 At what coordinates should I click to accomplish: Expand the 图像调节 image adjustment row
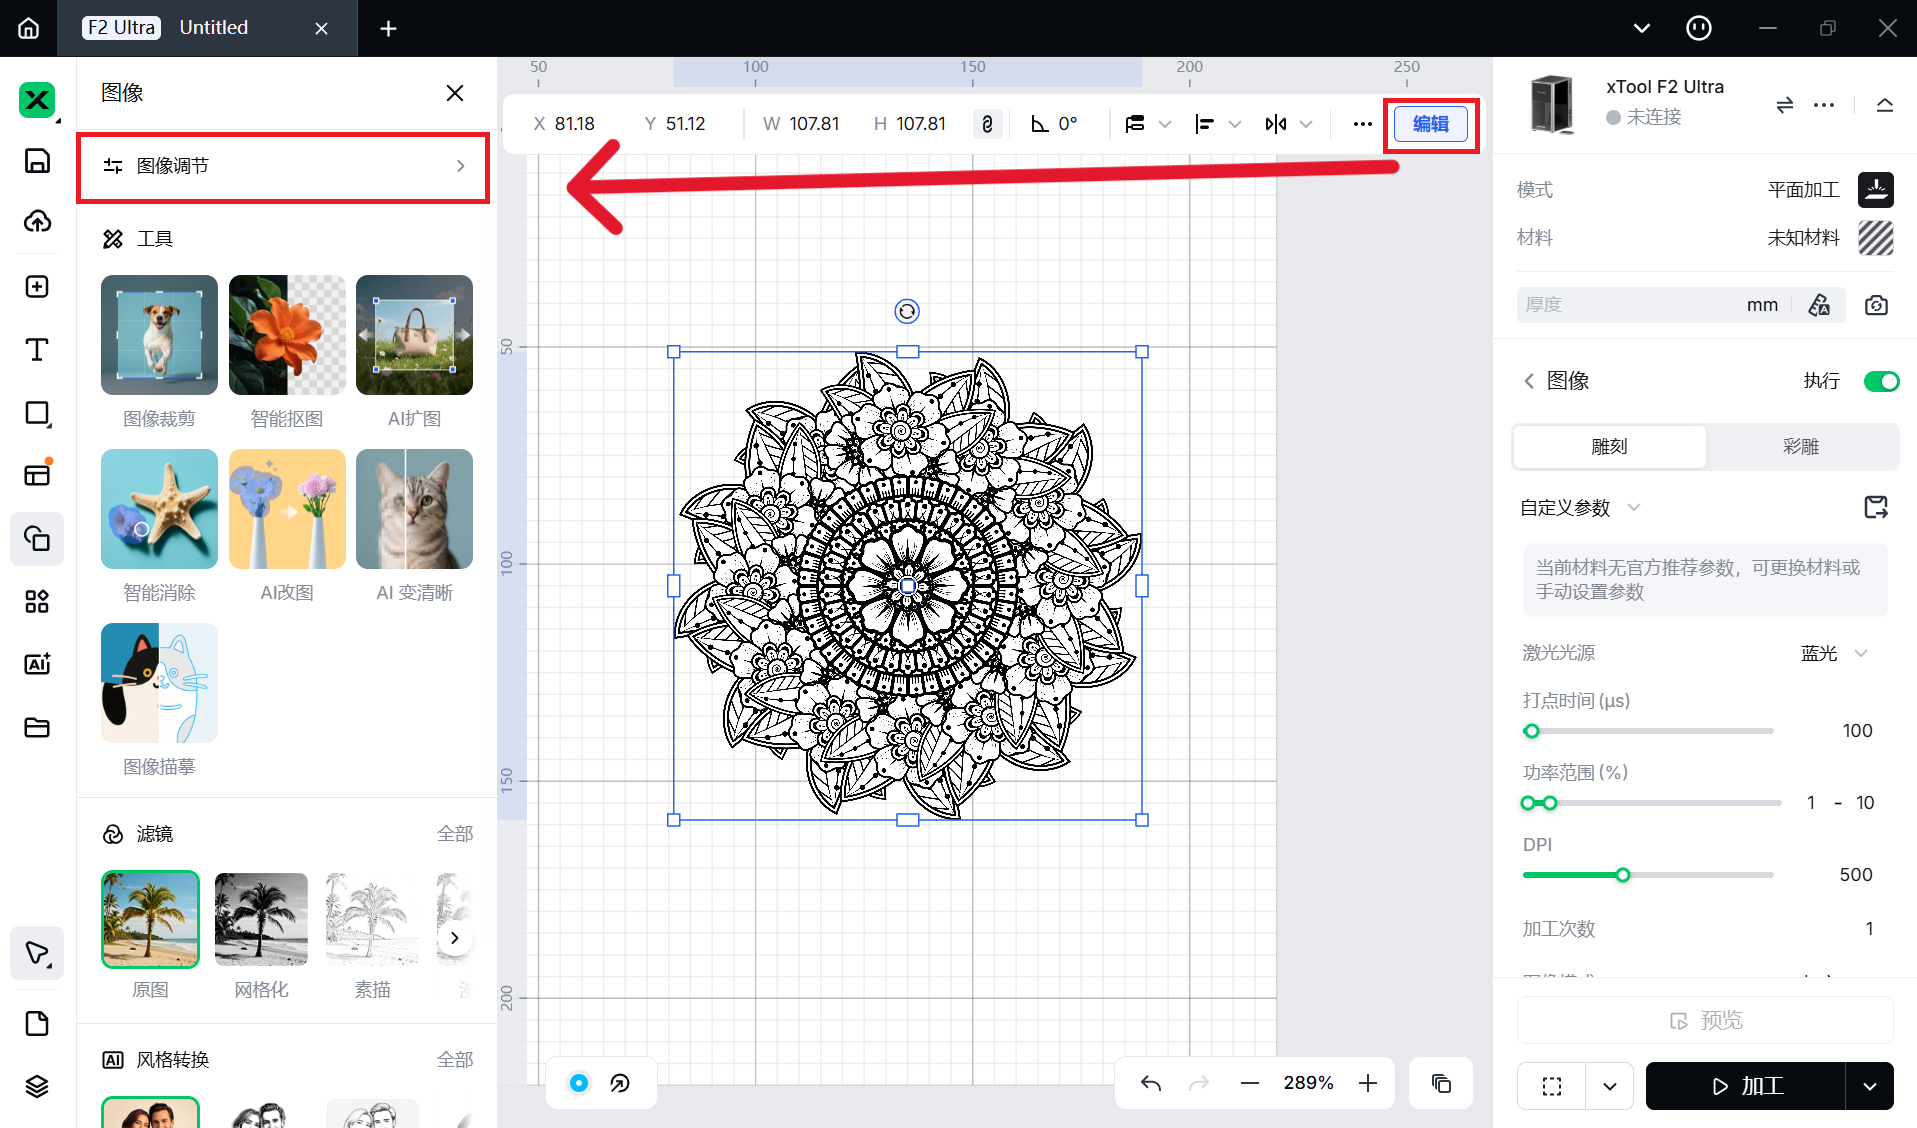pos(283,166)
